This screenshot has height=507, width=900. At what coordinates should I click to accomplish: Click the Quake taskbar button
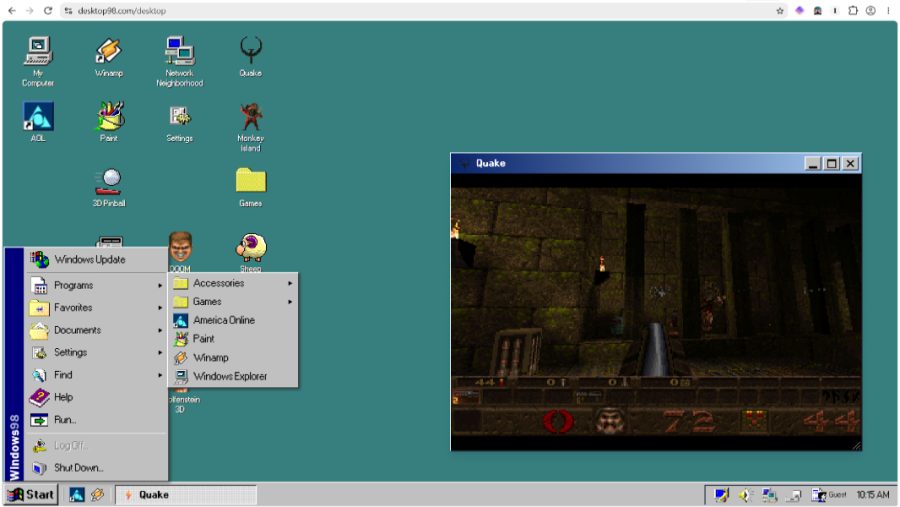point(186,494)
